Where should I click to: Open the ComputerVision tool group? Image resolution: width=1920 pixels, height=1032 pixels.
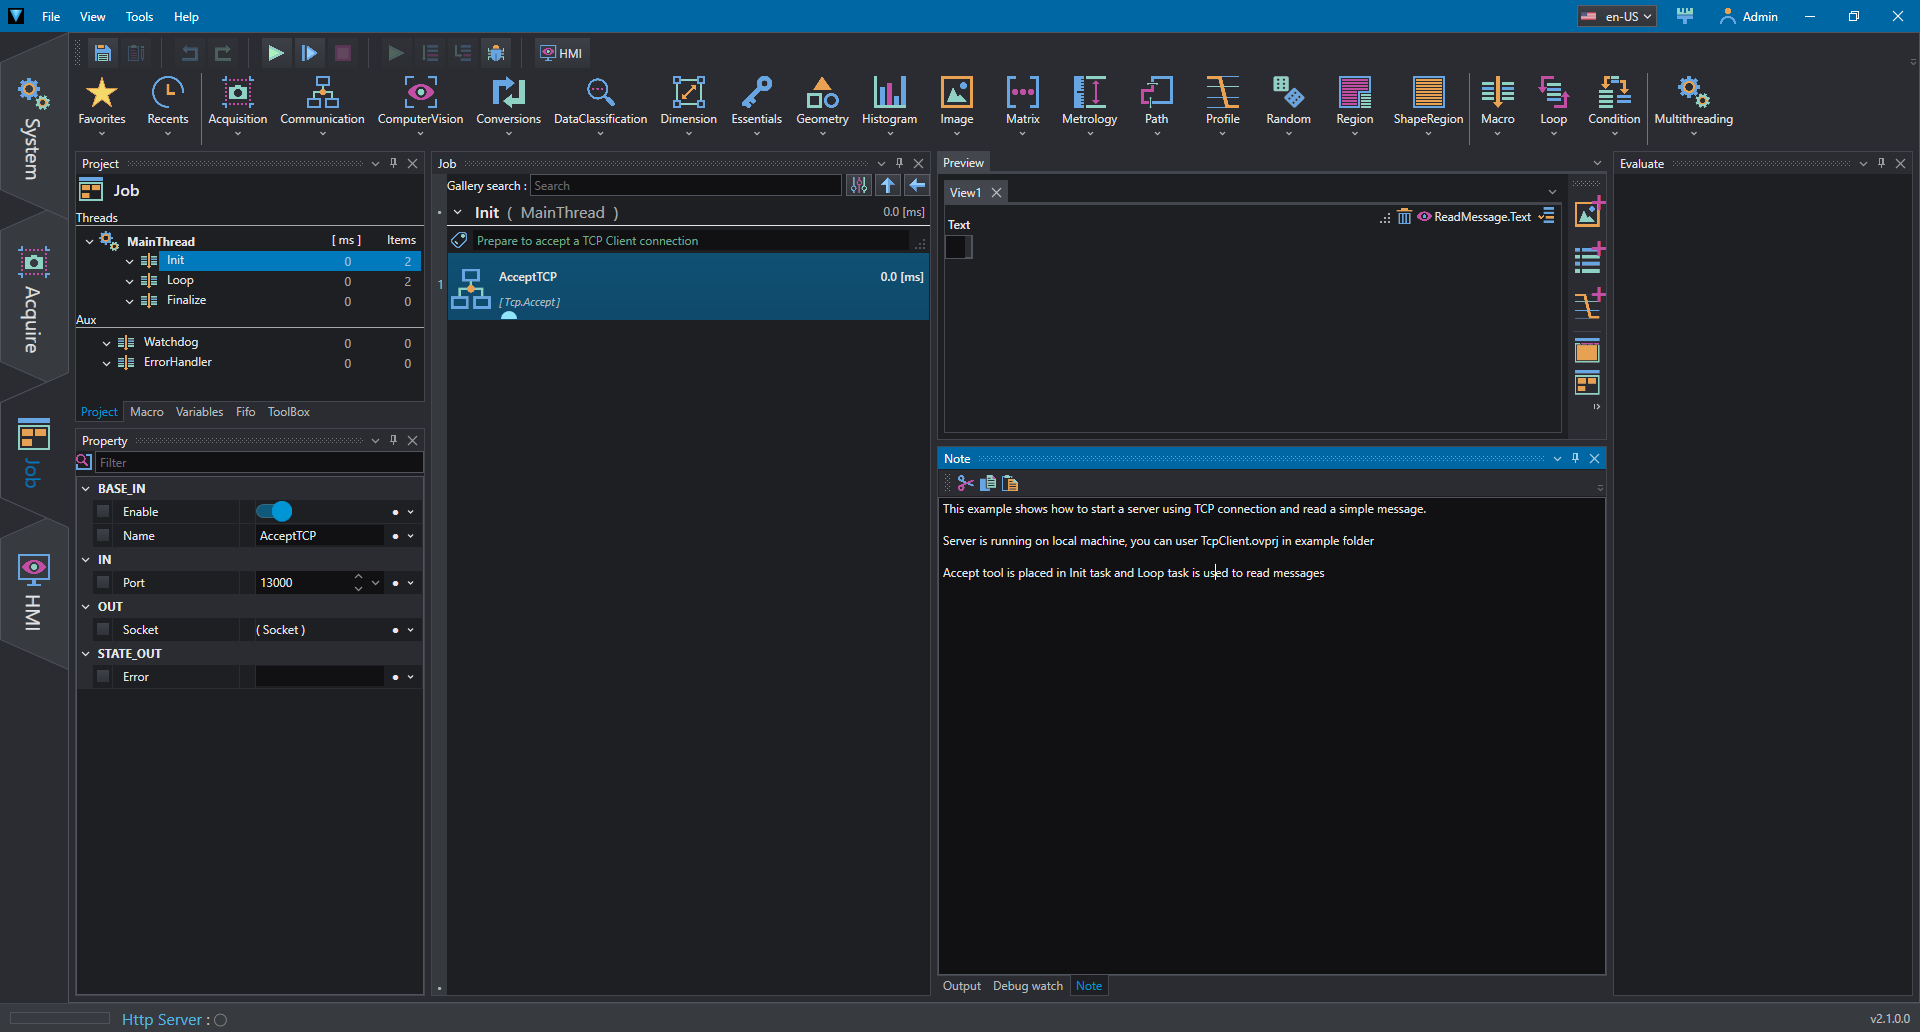point(420,102)
